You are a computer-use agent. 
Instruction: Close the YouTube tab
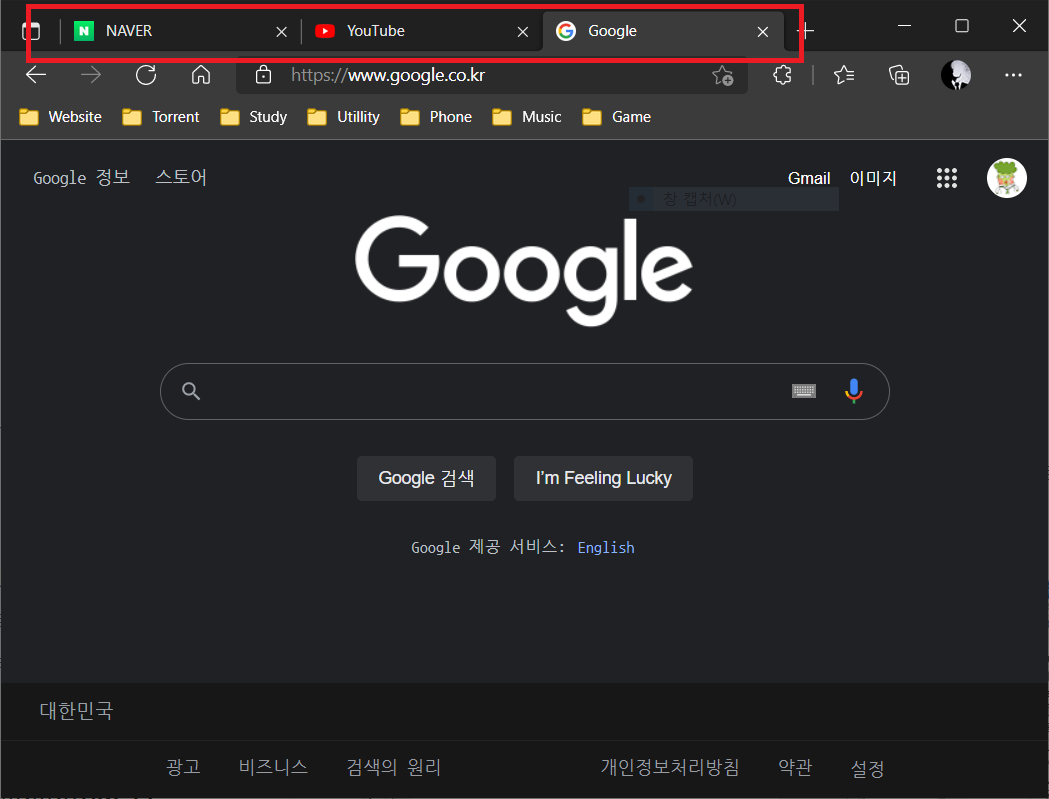tap(523, 31)
